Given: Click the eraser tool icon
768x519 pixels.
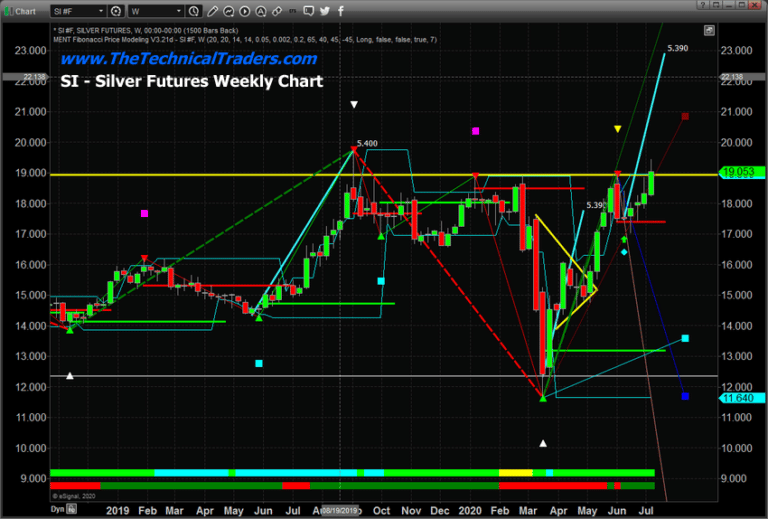Looking at the screenshot, I should [x=277, y=11].
